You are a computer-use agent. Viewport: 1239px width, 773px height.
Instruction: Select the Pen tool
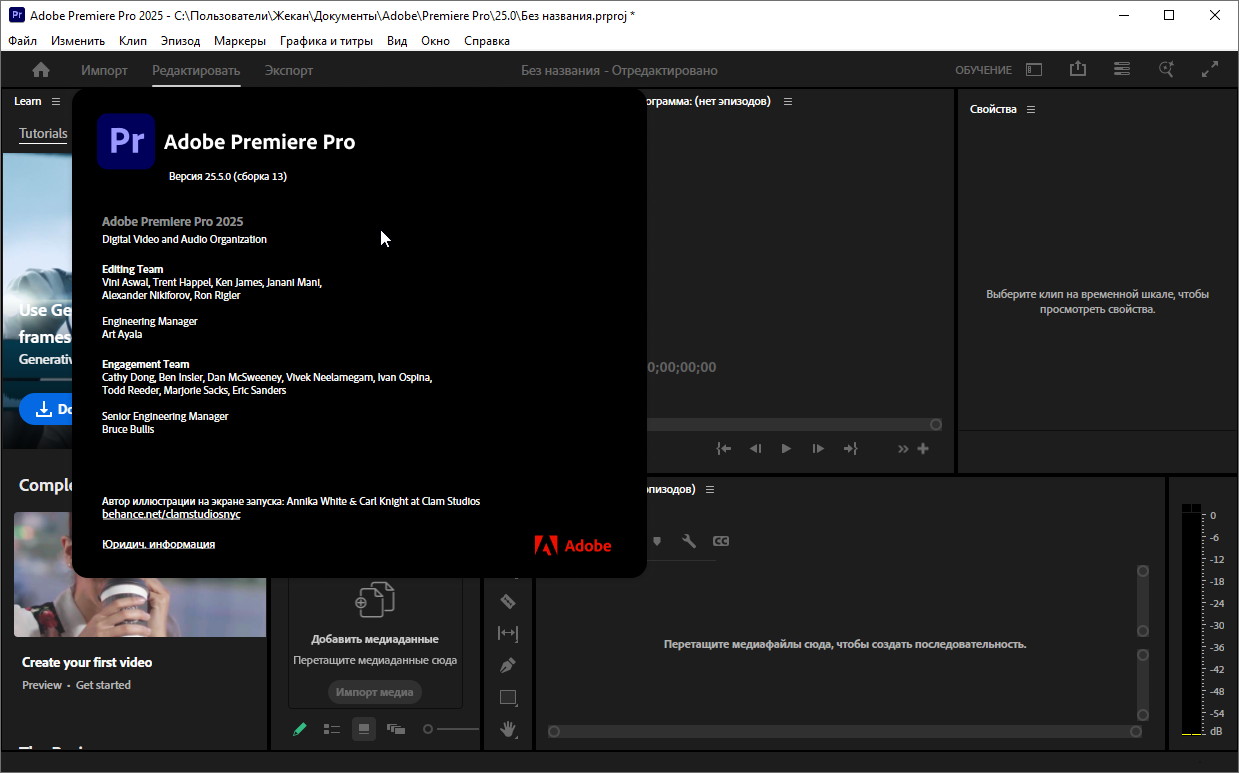pyautogui.click(x=508, y=665)
